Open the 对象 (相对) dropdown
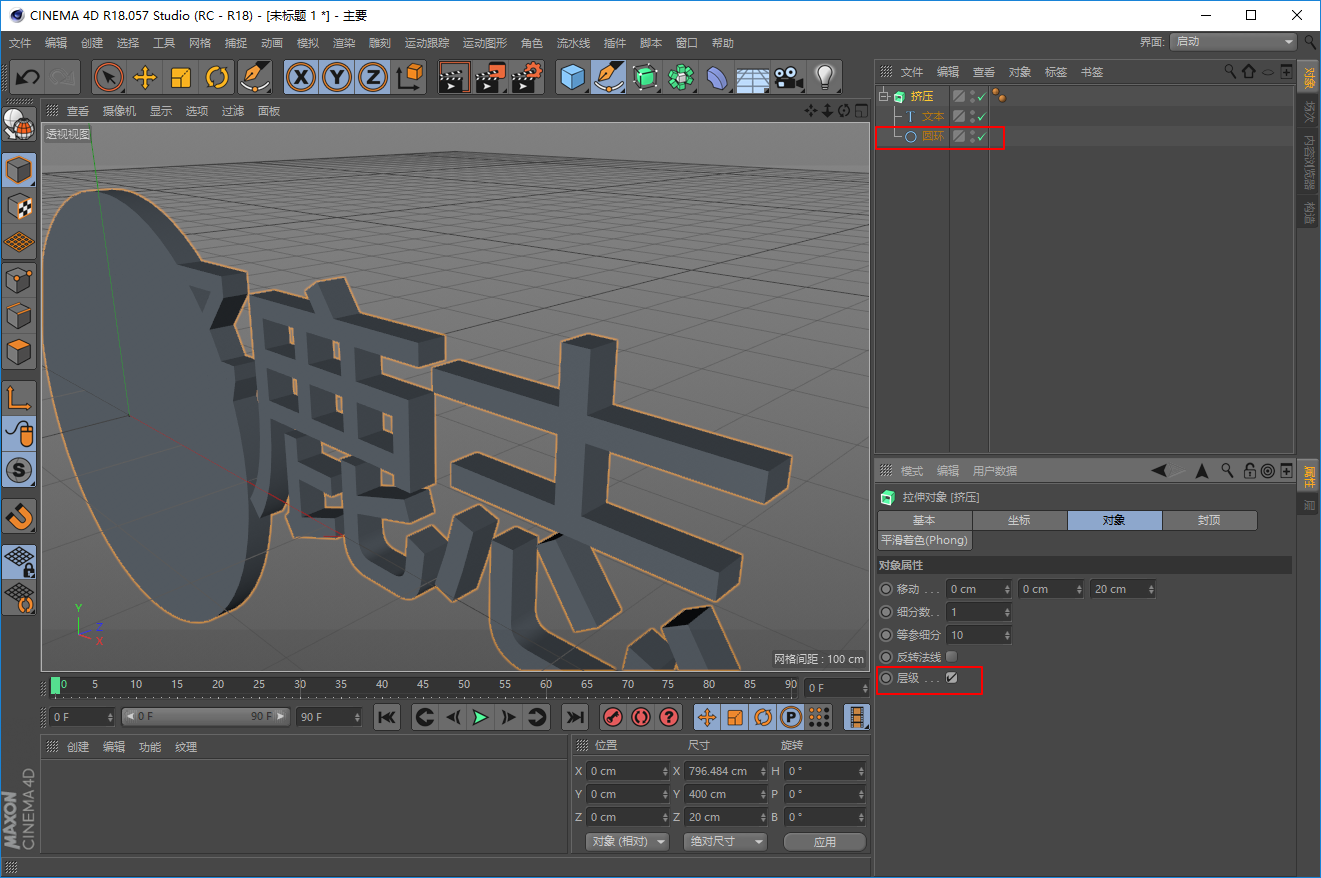 pos(628,841)
